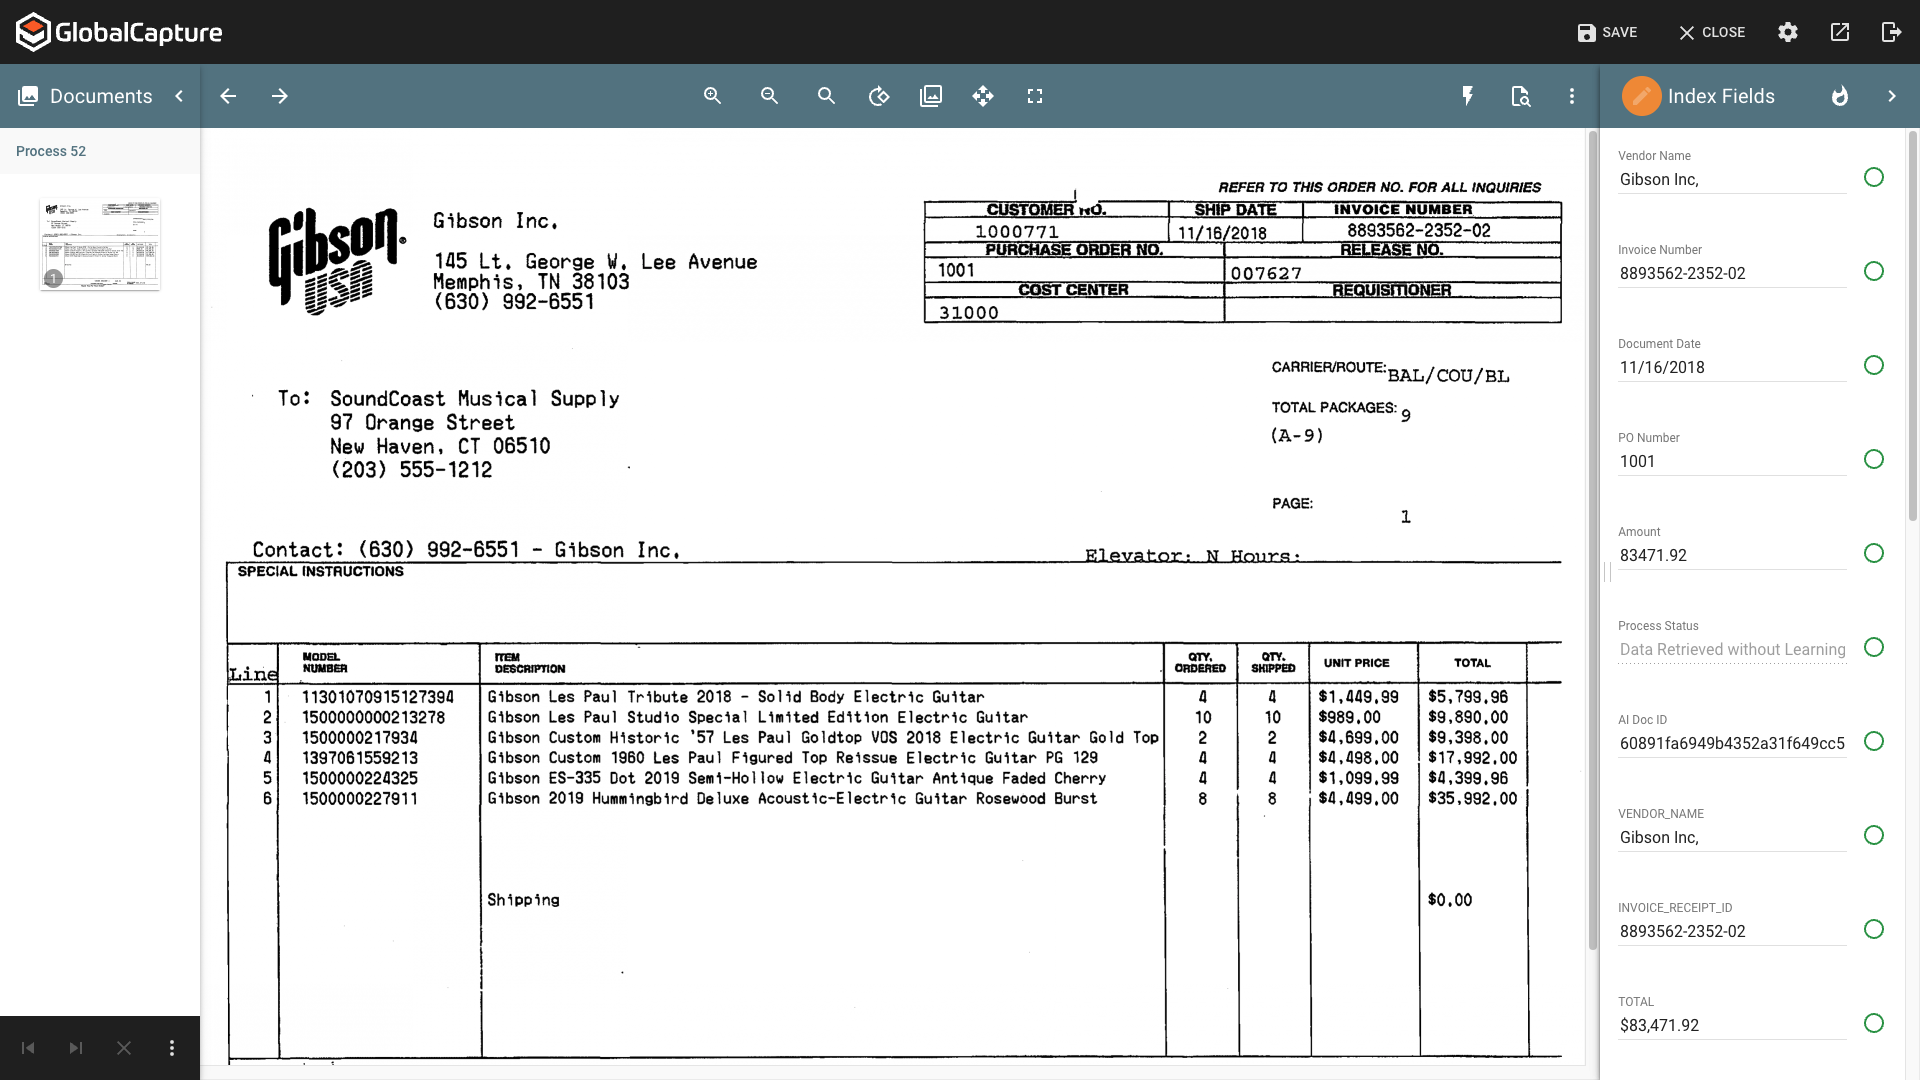1920x1080 pixels.
Task: Activate the pan/move tool
Action: click(x=983, y=96)
